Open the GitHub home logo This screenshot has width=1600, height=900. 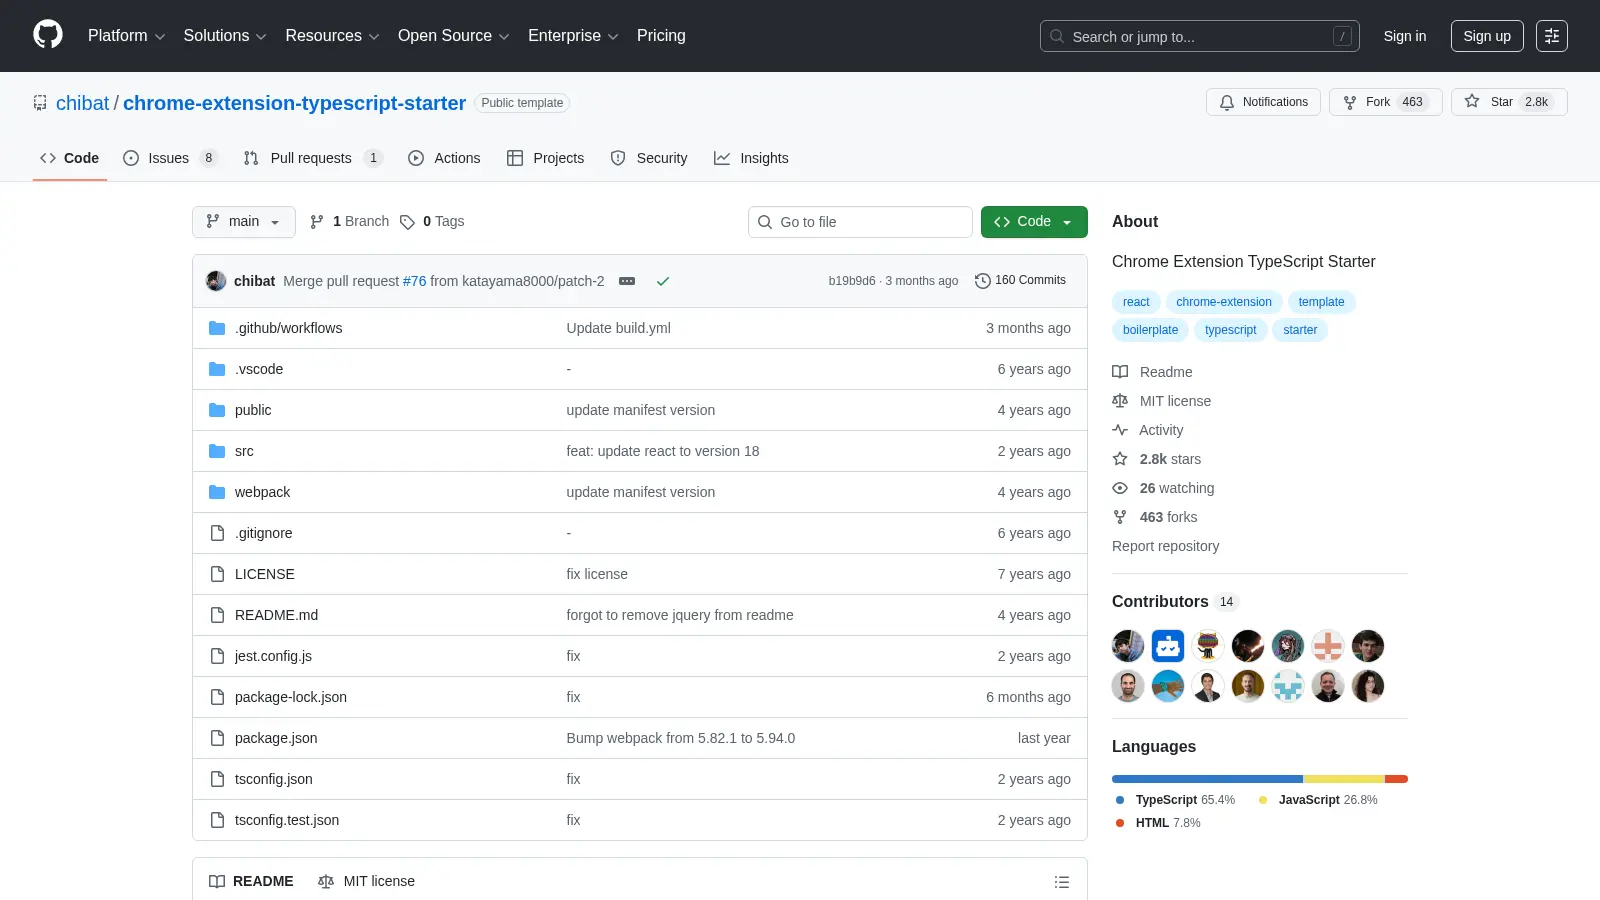[48, 35]
